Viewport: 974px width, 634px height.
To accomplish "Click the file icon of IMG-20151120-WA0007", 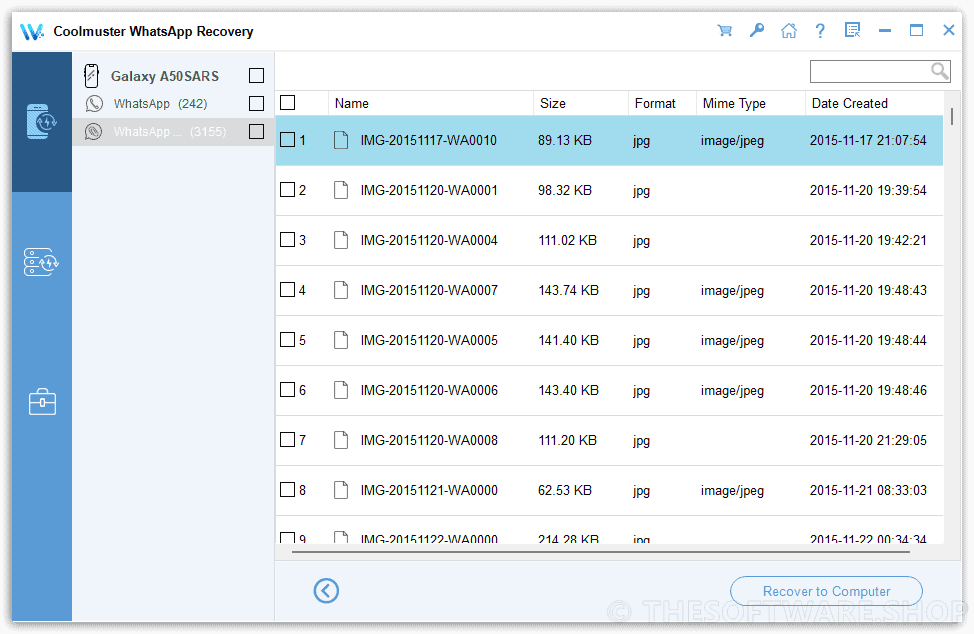I will click(341, 290).
